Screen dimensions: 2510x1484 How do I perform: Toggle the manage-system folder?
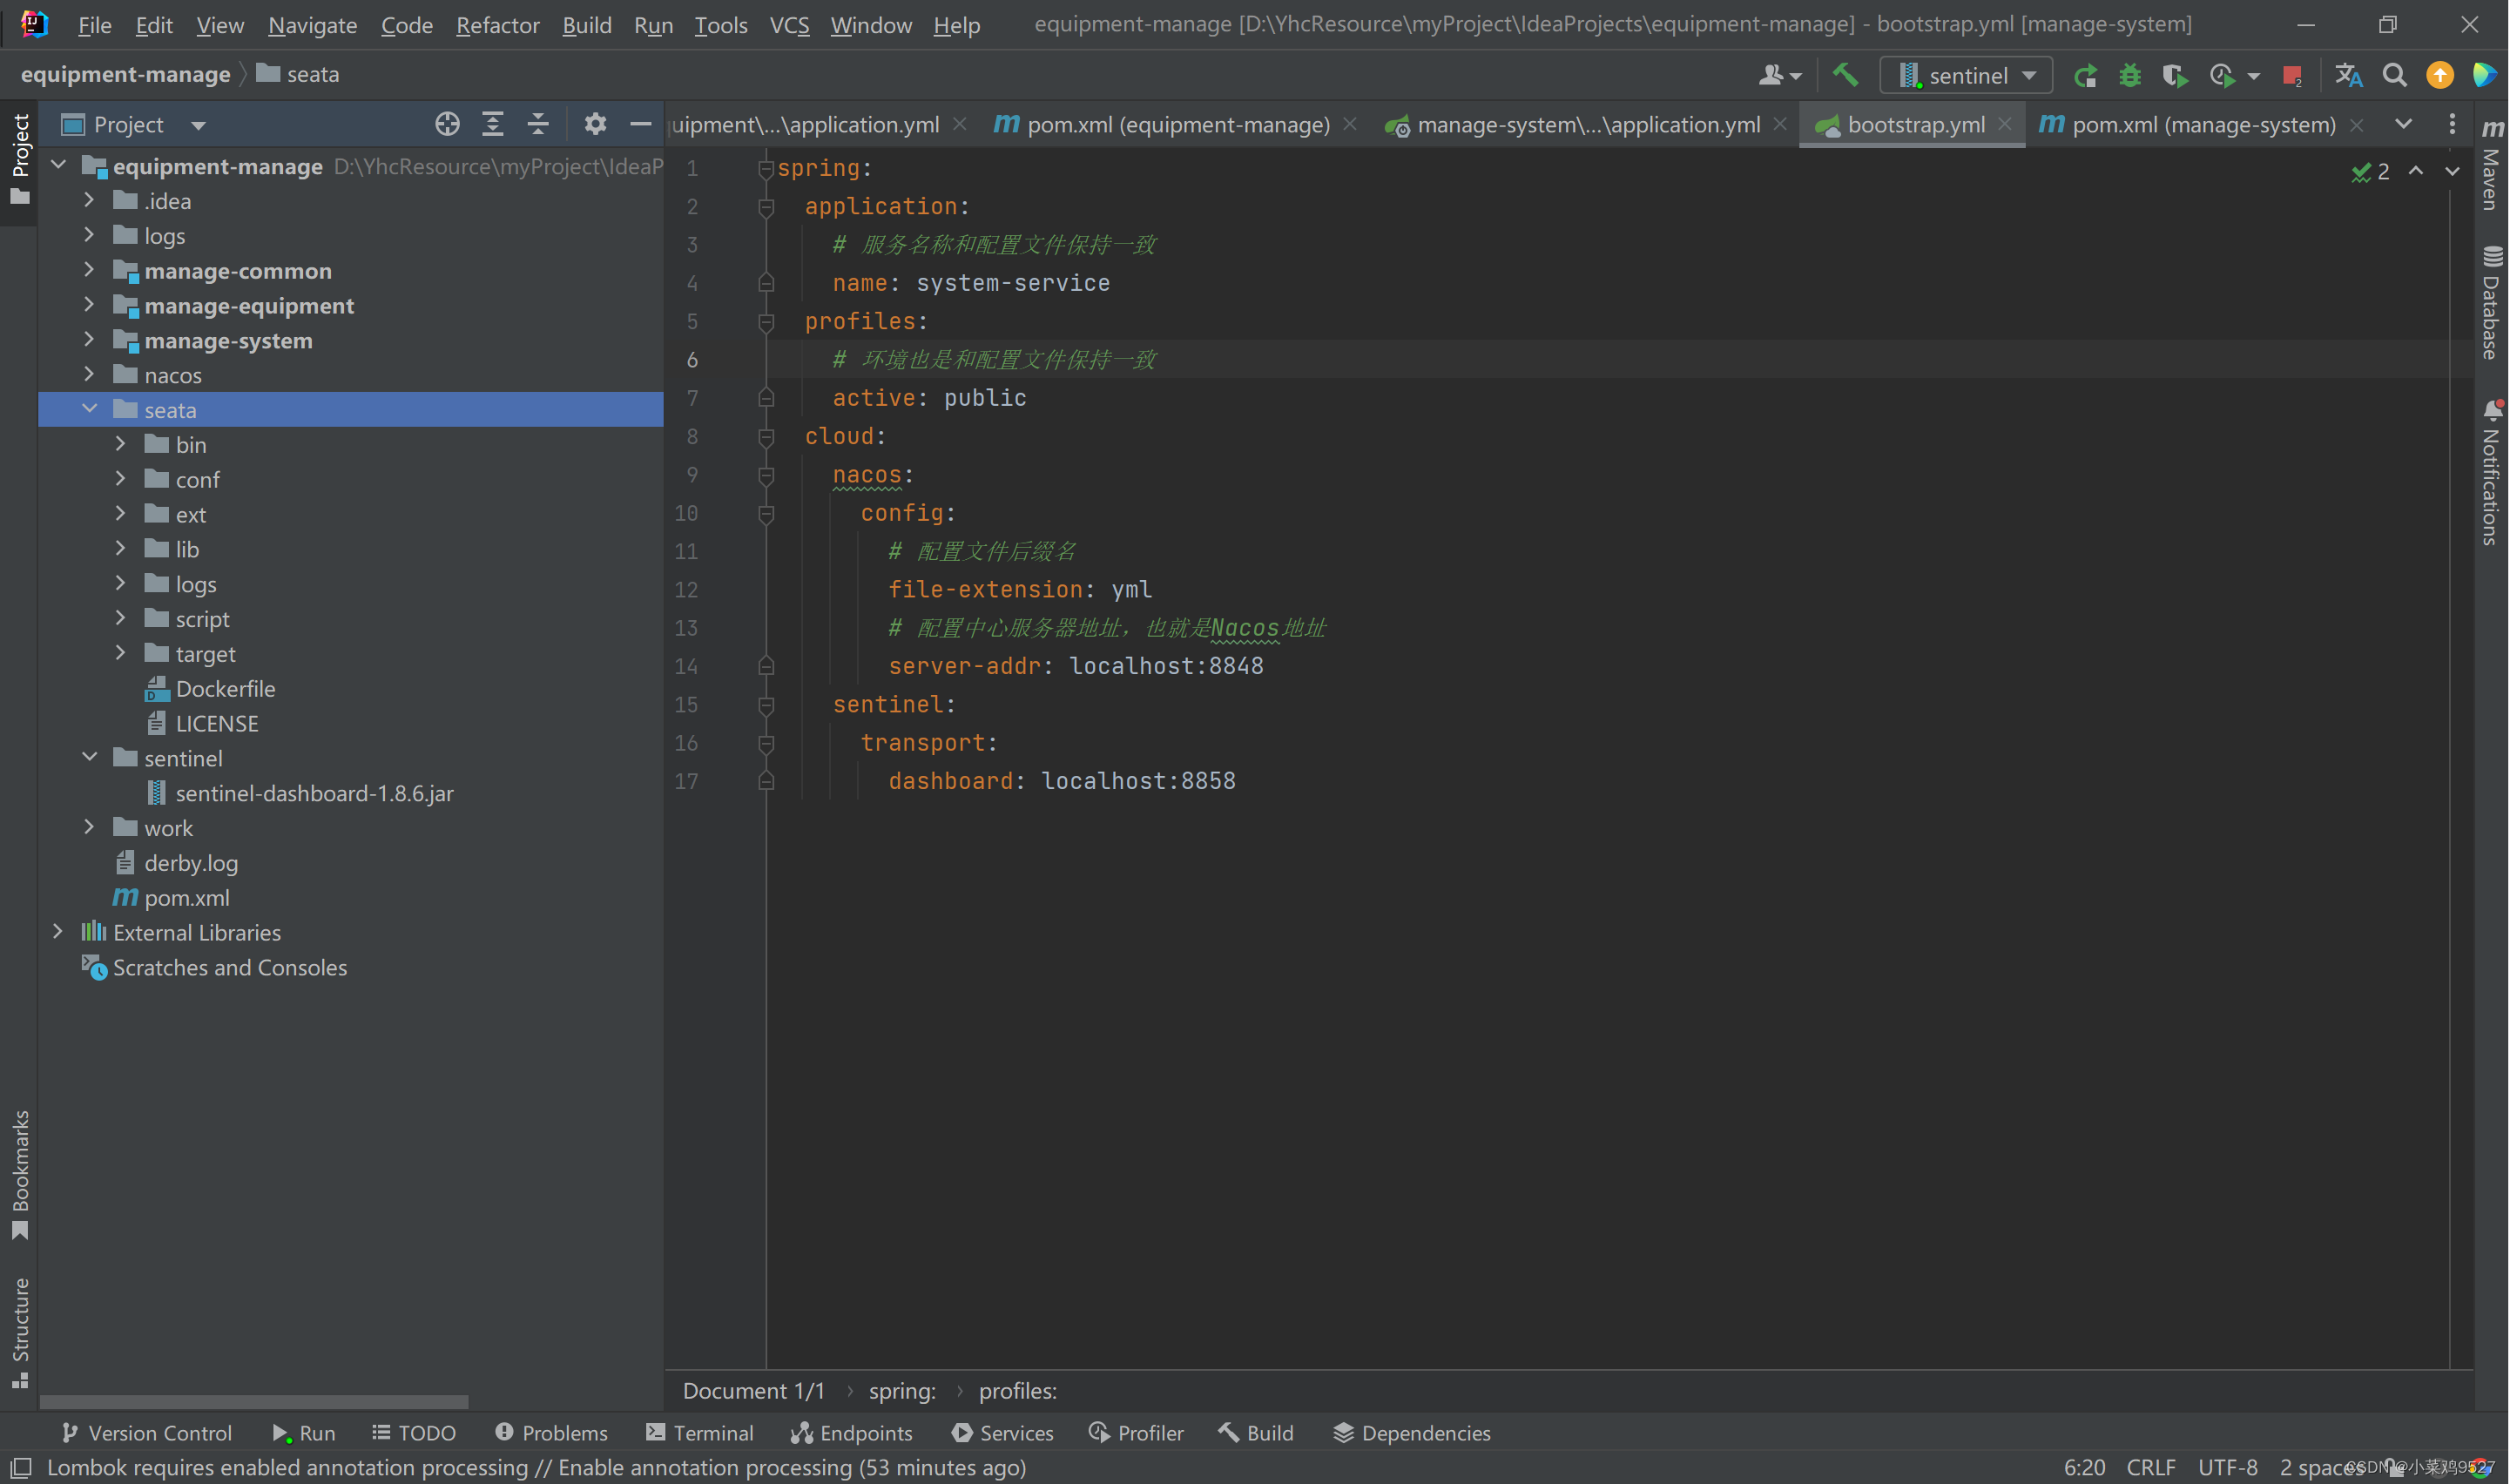pos(90,339)
